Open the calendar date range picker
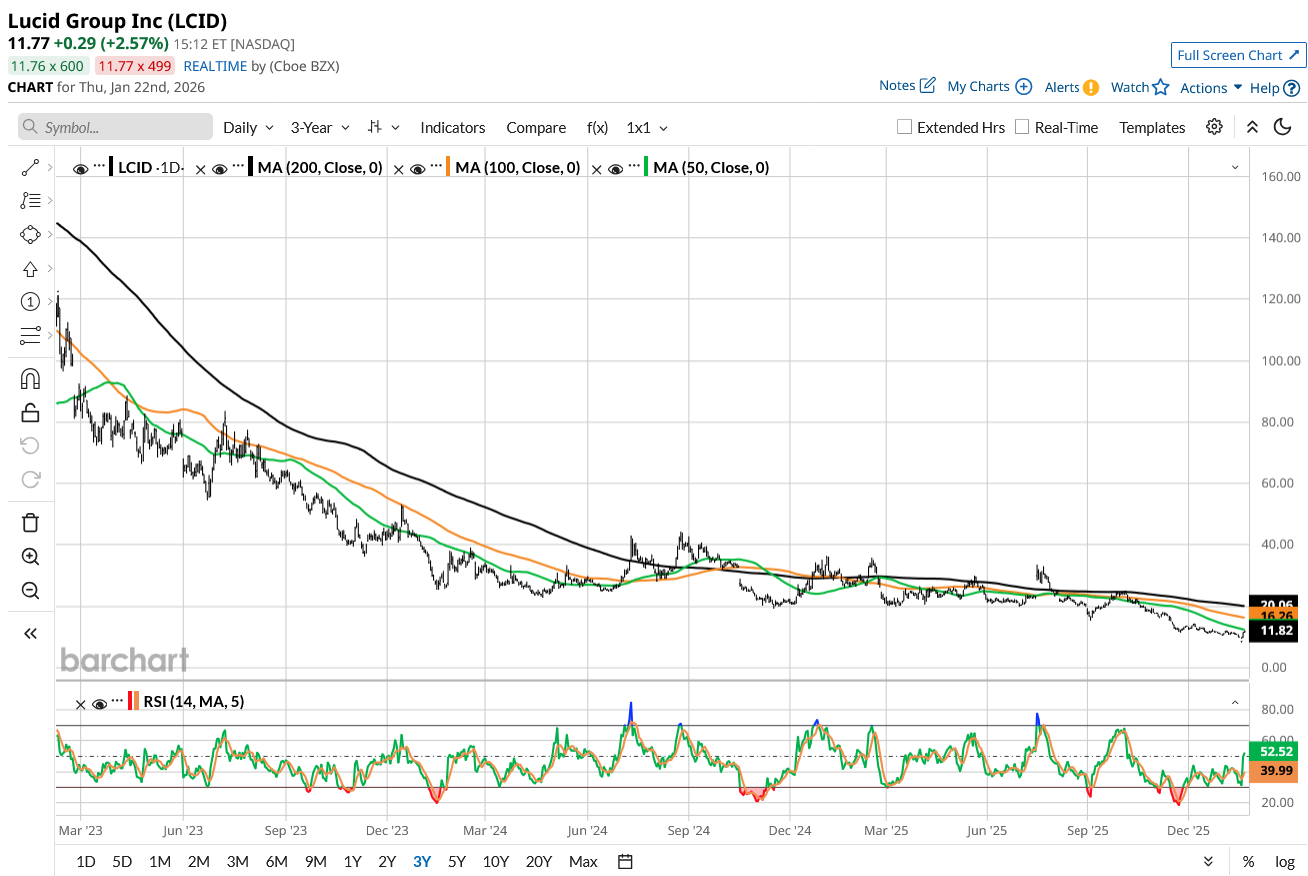This screenshot has width=1308, height=876. 626,861
